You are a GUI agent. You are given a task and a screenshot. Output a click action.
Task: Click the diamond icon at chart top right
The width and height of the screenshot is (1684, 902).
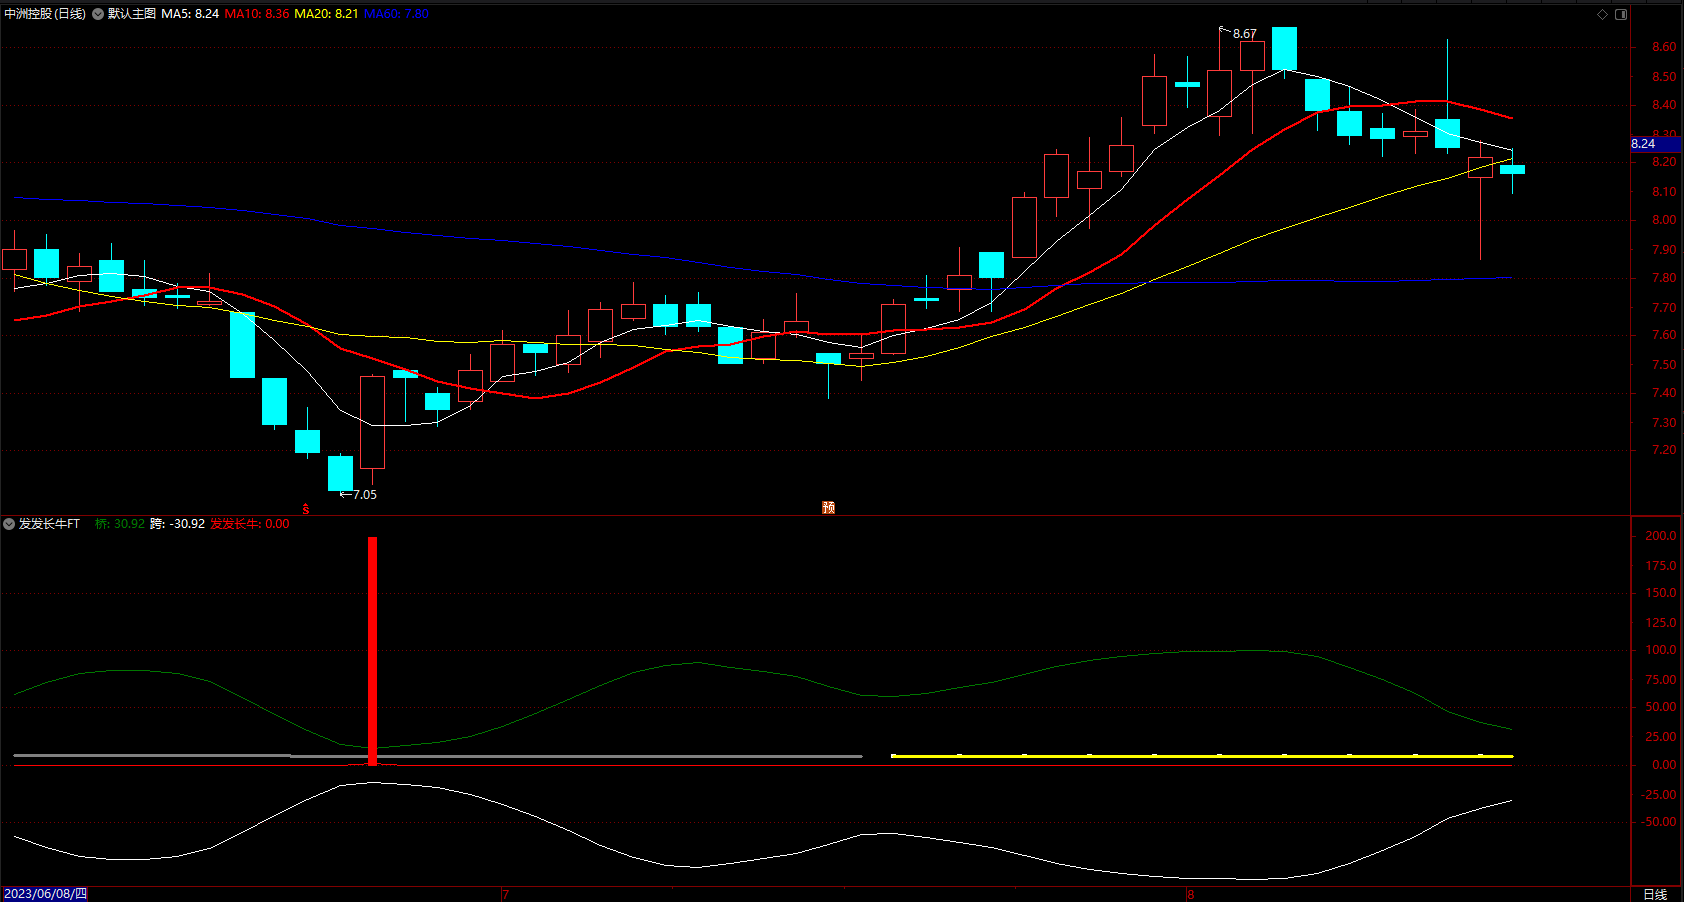[x=1602, y=14]
